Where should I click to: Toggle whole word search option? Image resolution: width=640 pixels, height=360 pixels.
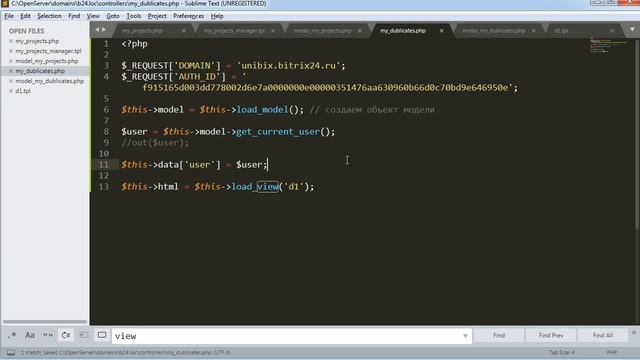point(48,336)
